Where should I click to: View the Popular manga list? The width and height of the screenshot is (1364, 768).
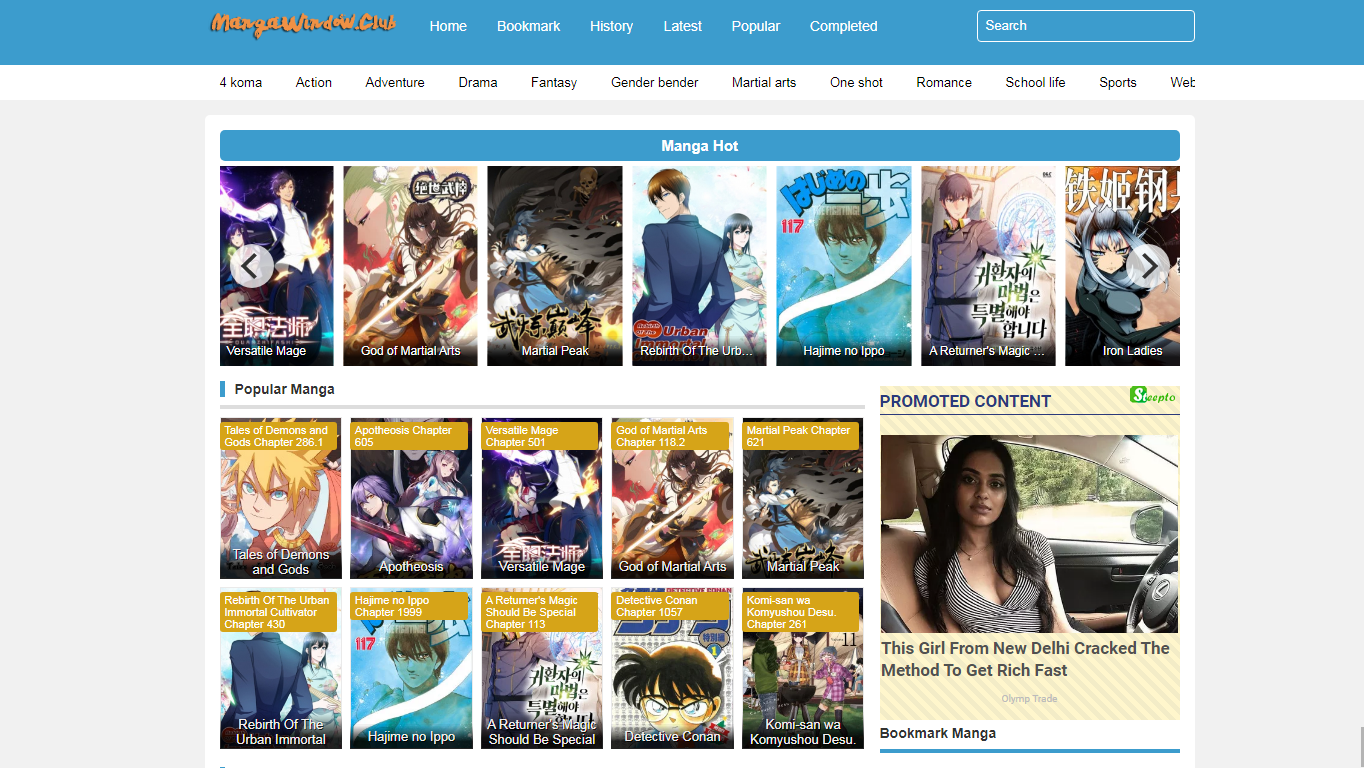tap(756, 26)
